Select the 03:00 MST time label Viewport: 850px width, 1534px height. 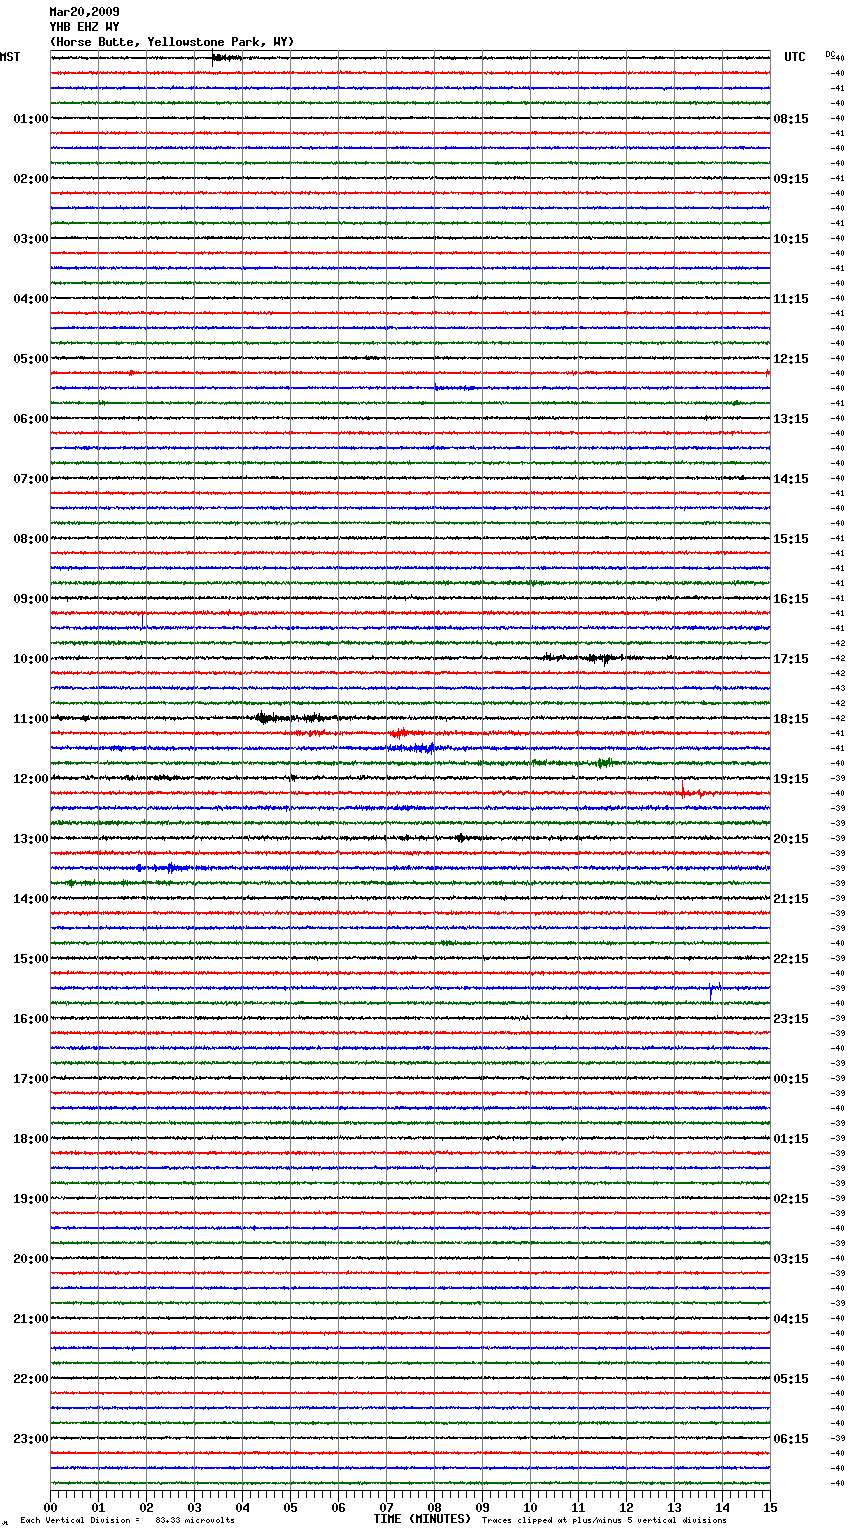pyautogui.click(x=31, y=239)
